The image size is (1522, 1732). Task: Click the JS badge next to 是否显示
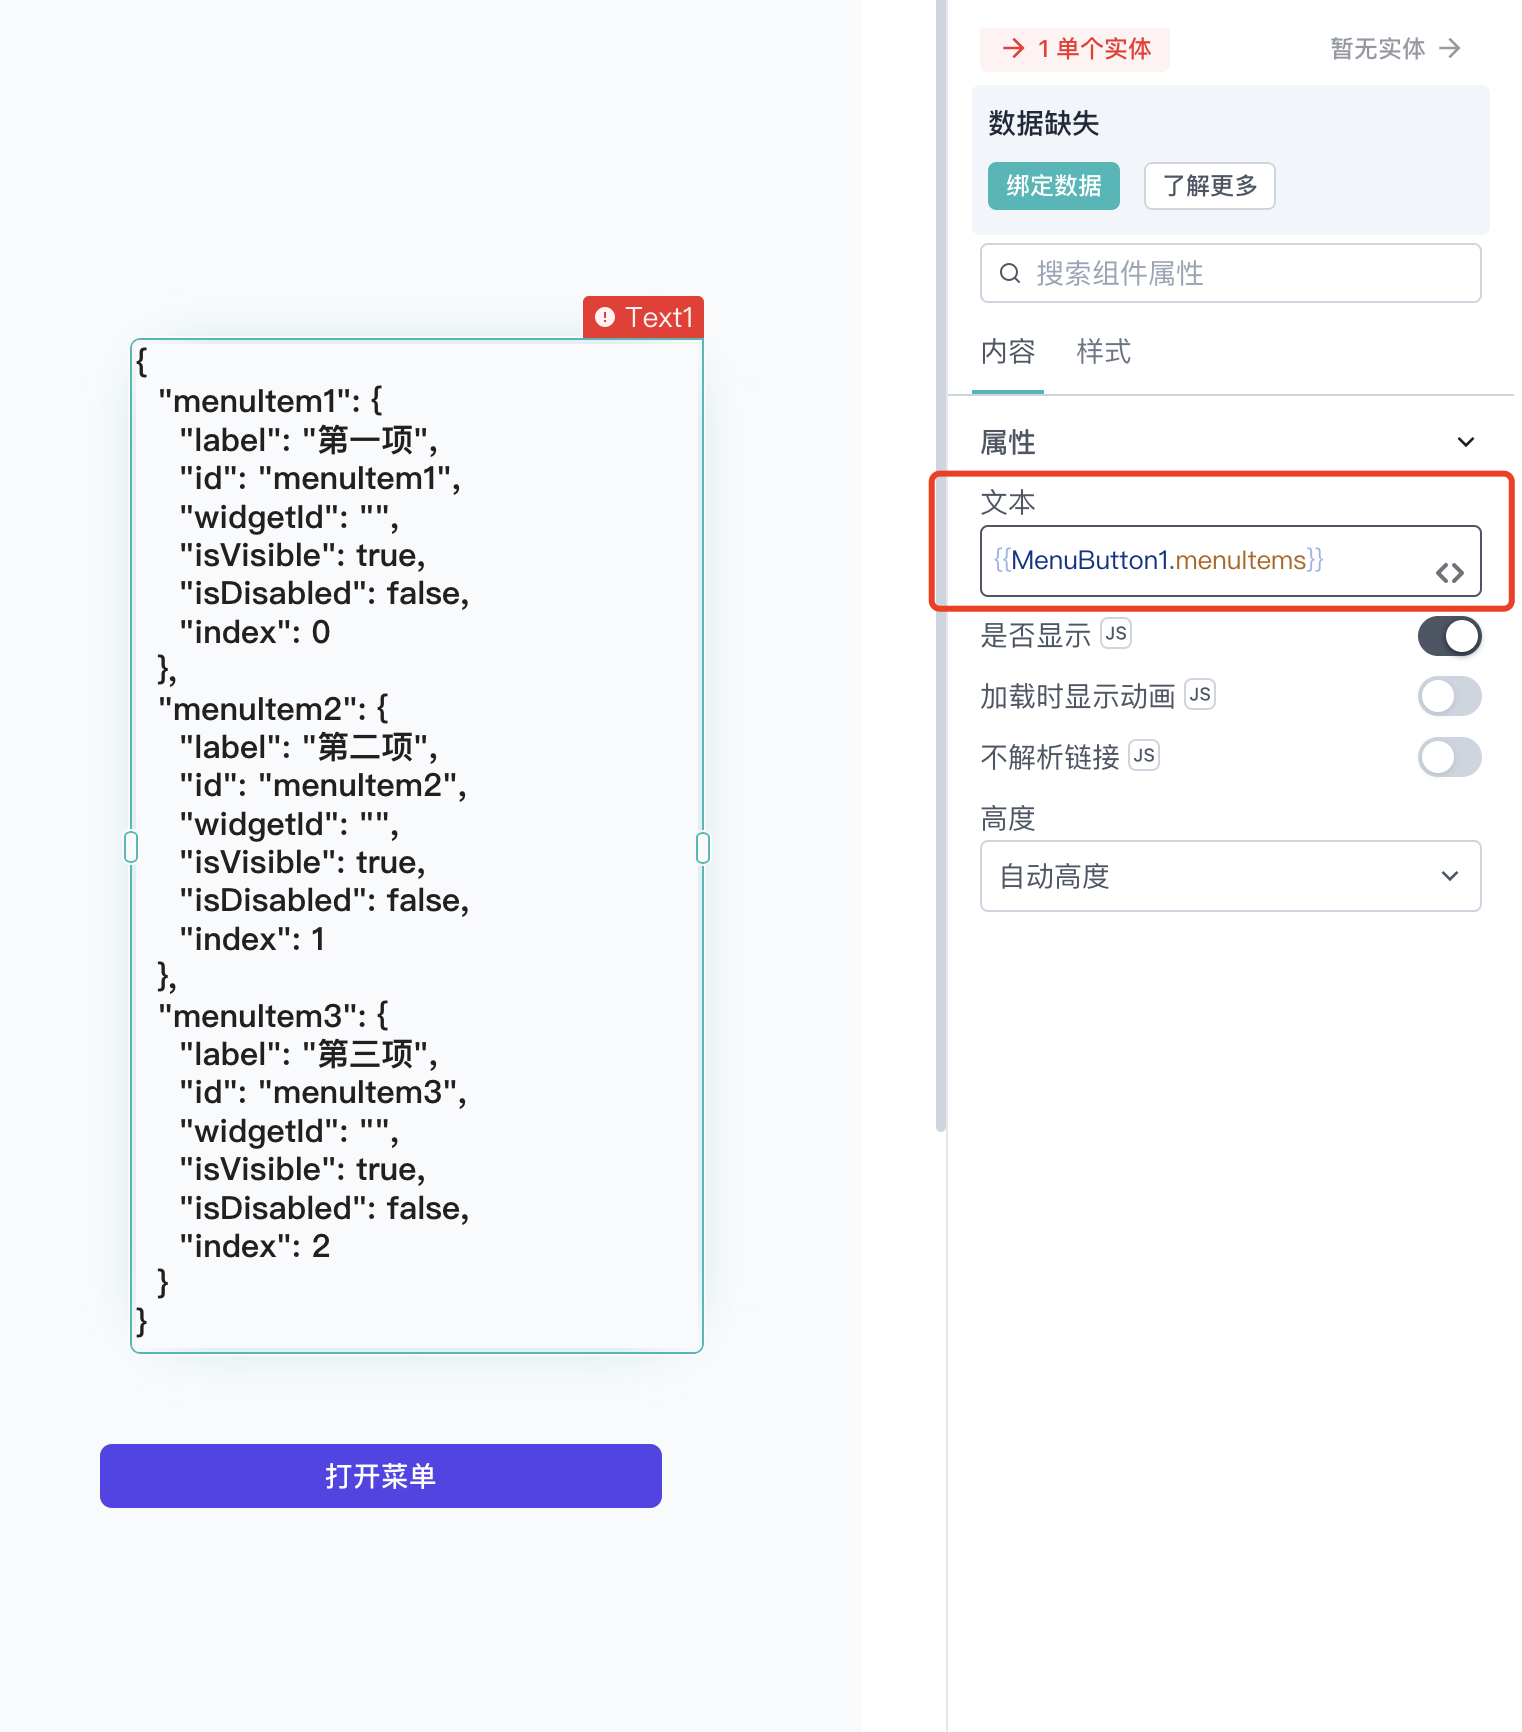pos(1116,633)
